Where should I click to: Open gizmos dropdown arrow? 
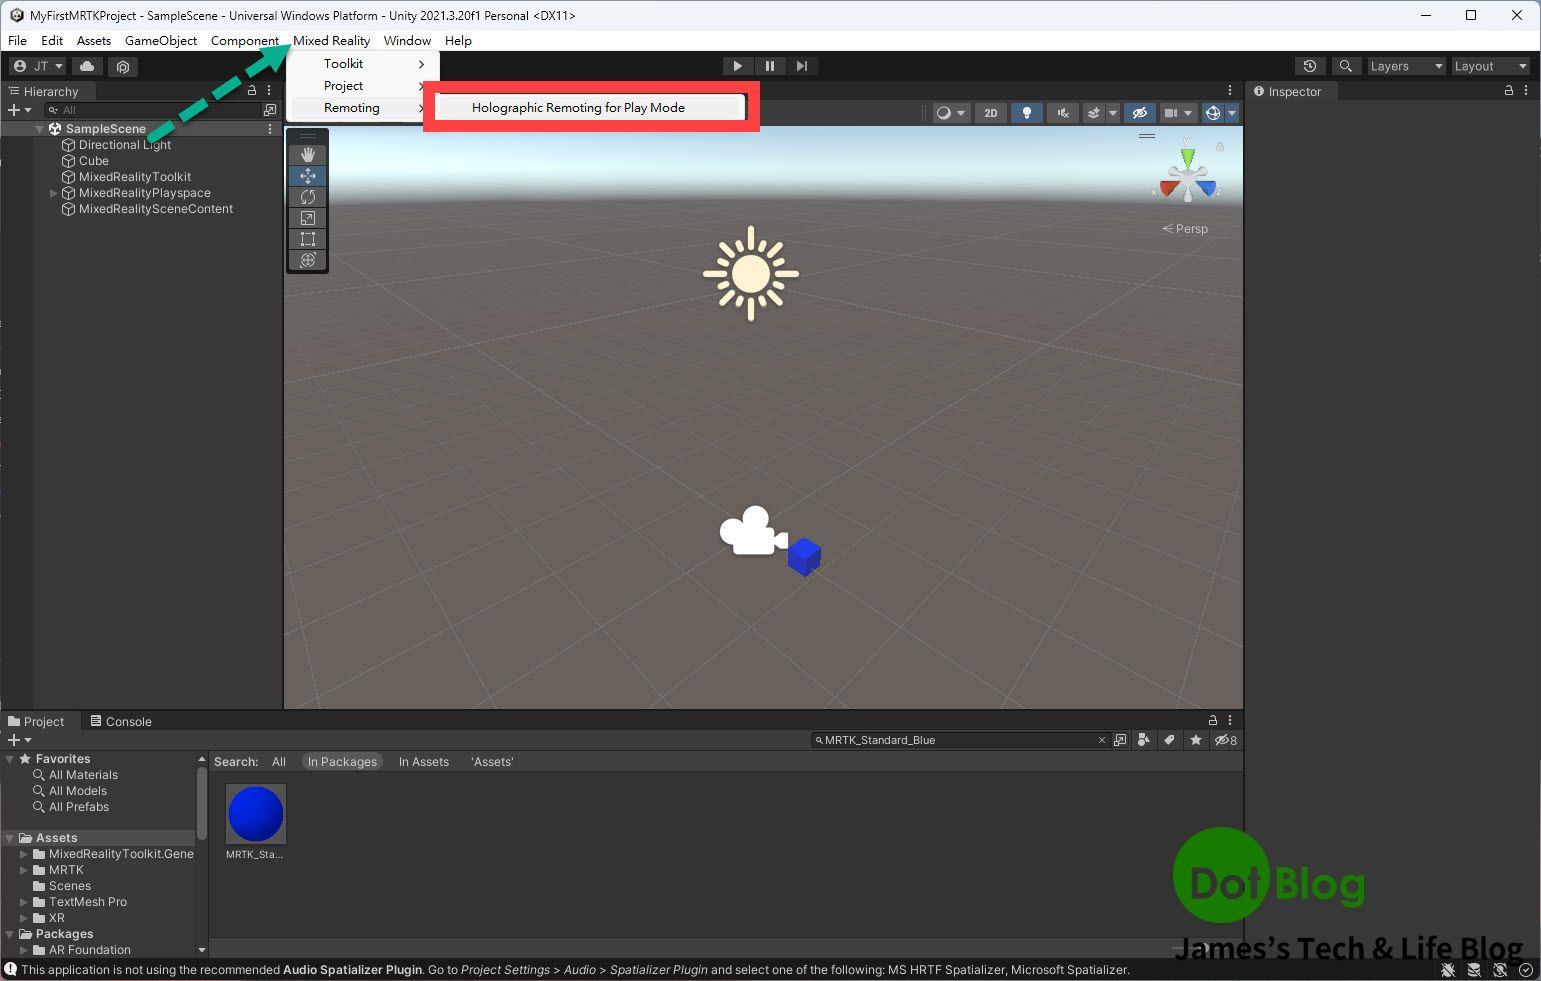(x=1232, y=113)
